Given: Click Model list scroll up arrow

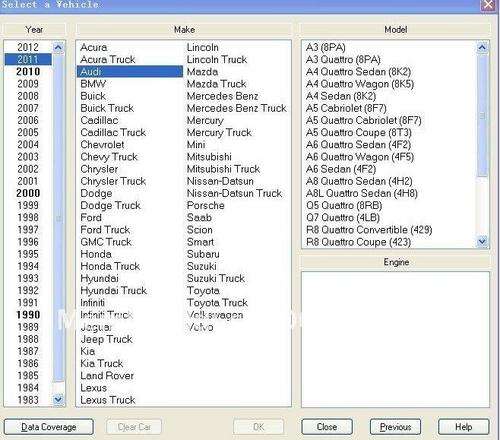Looking at the screenshot, I should [x=482, y=47].
